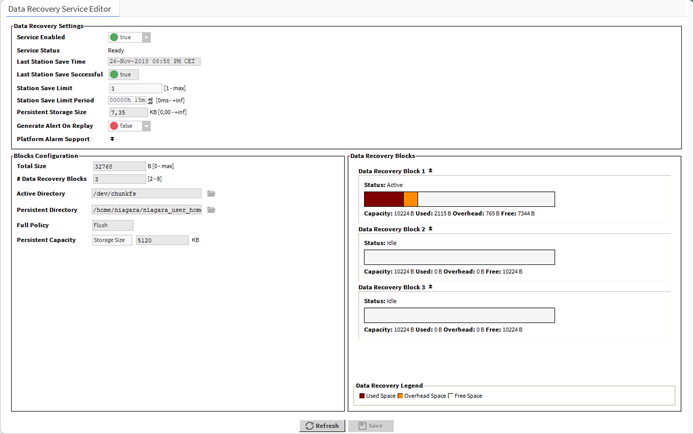
Task: Click the Persistent Storage Size field
Action: 127,113
